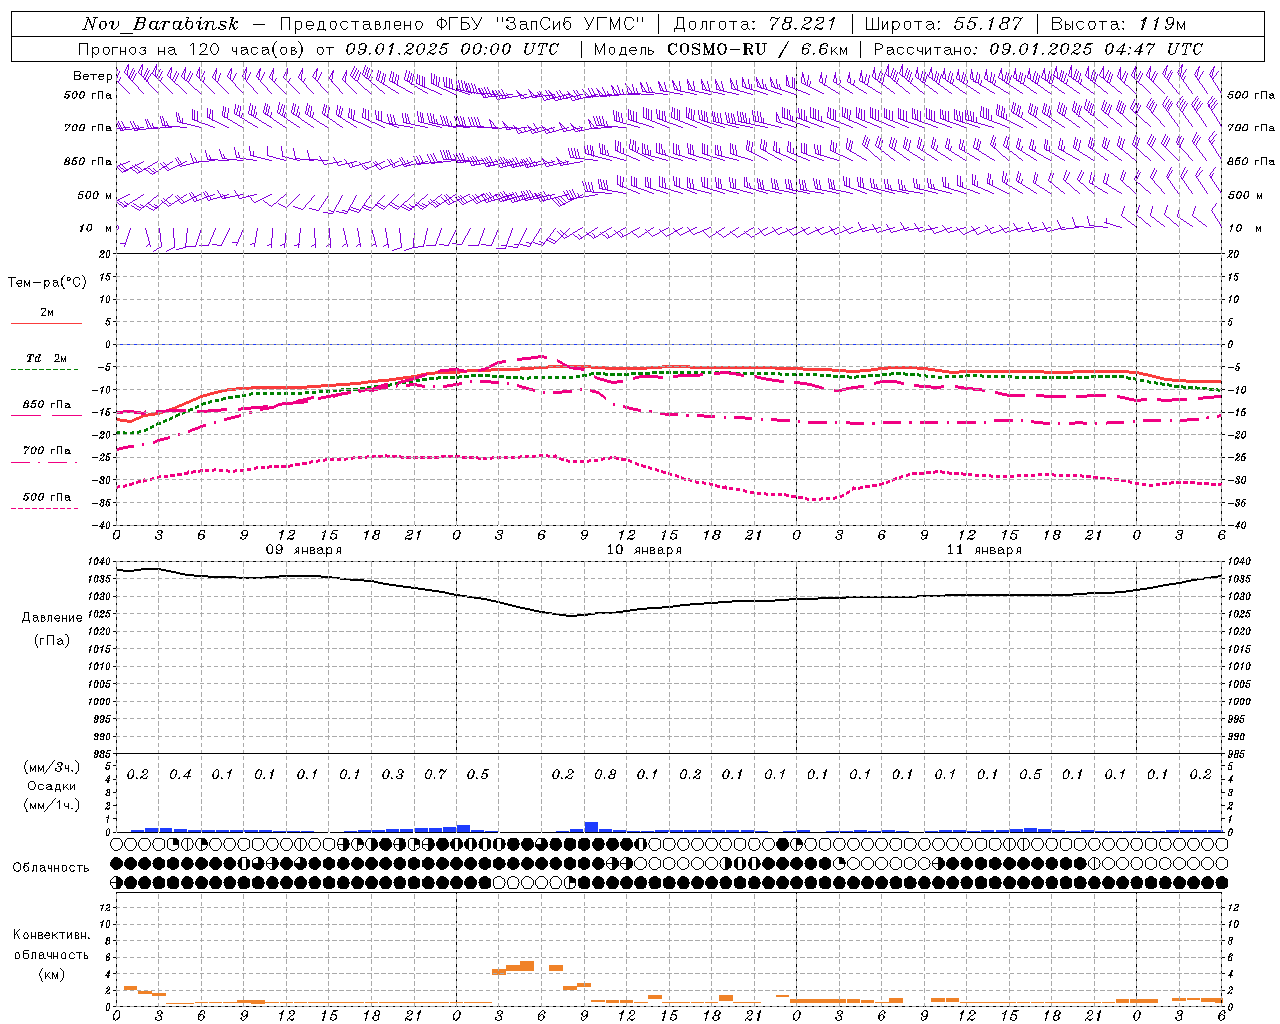The height and width of the screenshot is (1024, 1280).
Task: Click the tallest blue precipitation bar
Action: click(591, 827)
